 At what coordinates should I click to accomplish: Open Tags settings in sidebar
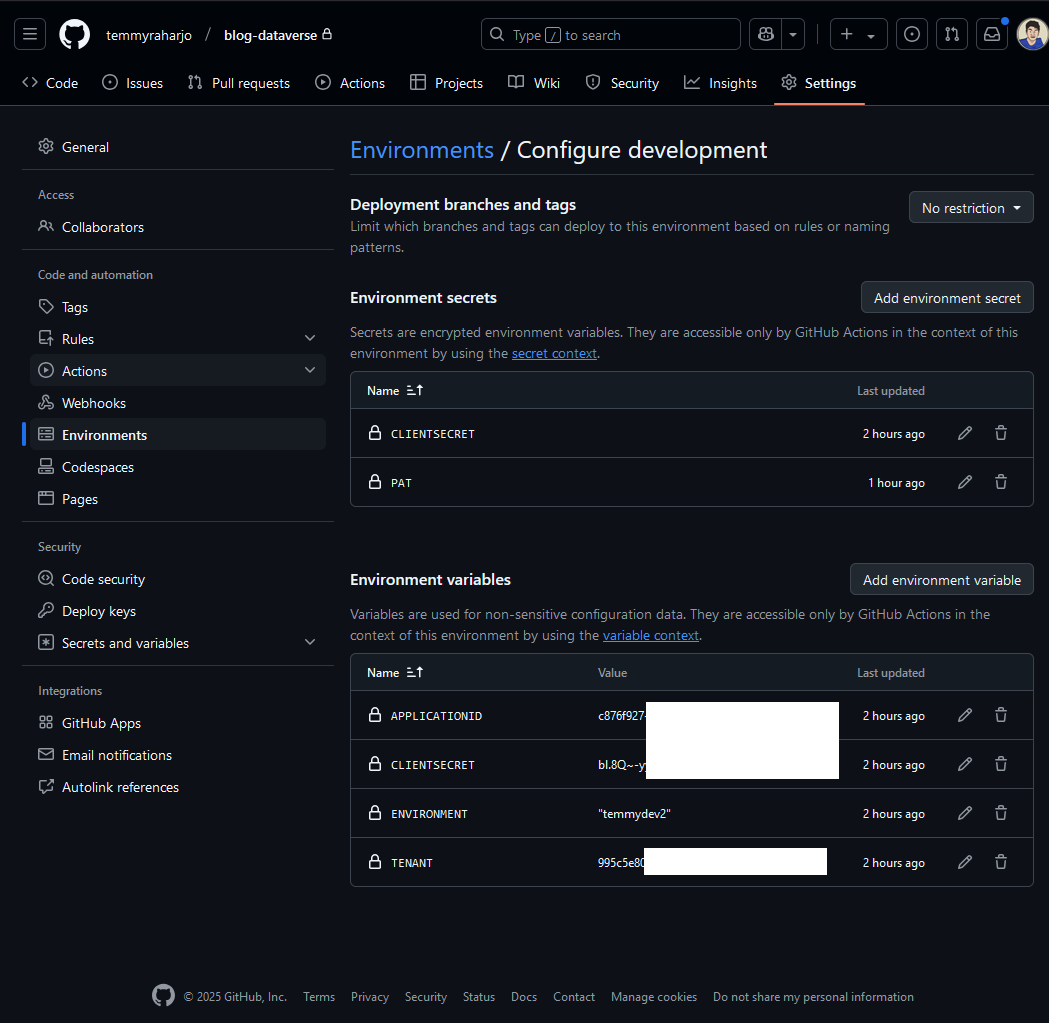pos(178,307)
